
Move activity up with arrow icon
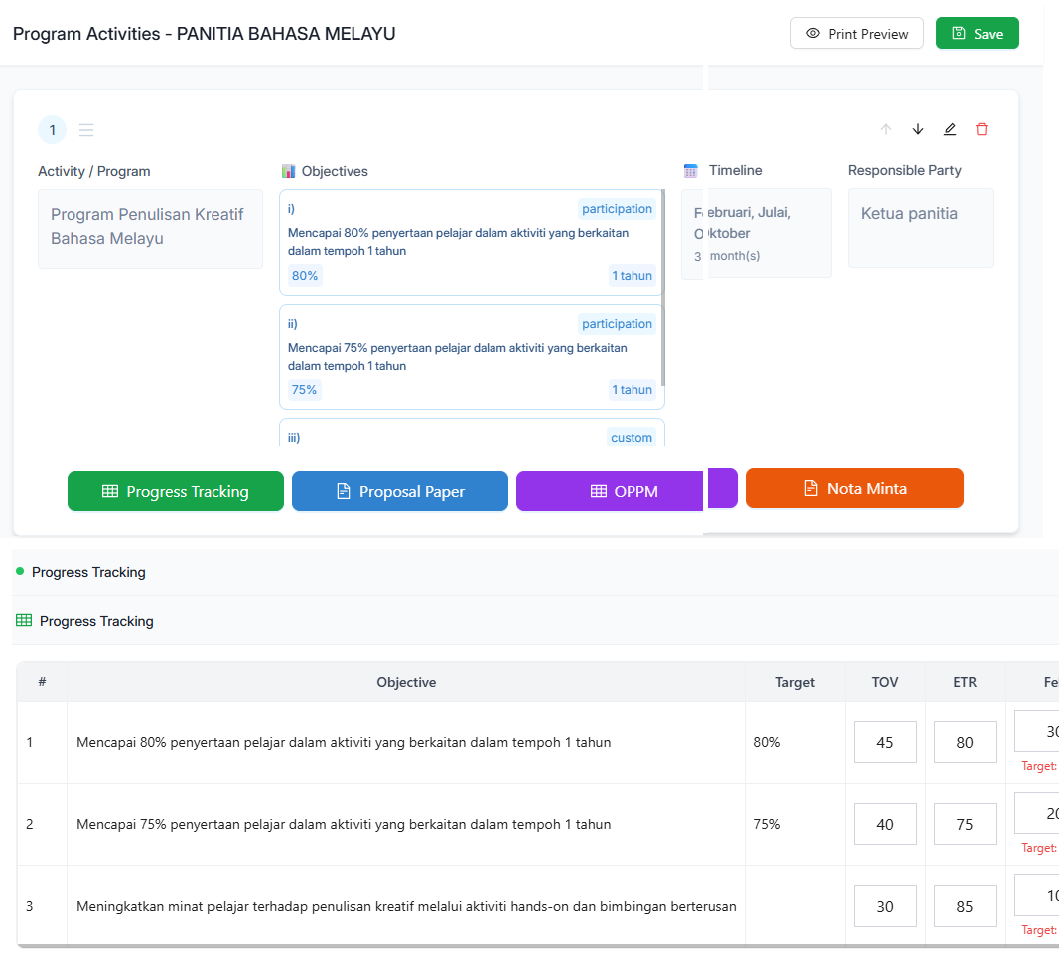[x=885, y=129]
